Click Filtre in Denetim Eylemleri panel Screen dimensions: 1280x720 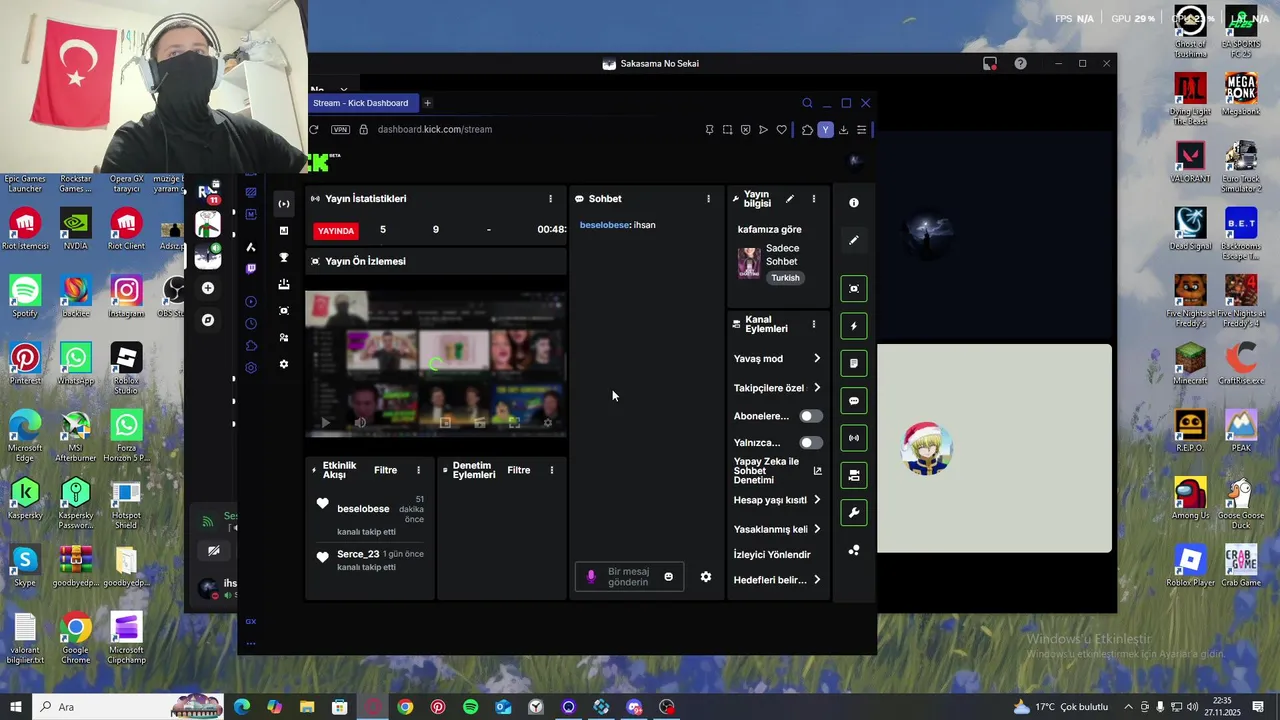click(518, 470)
